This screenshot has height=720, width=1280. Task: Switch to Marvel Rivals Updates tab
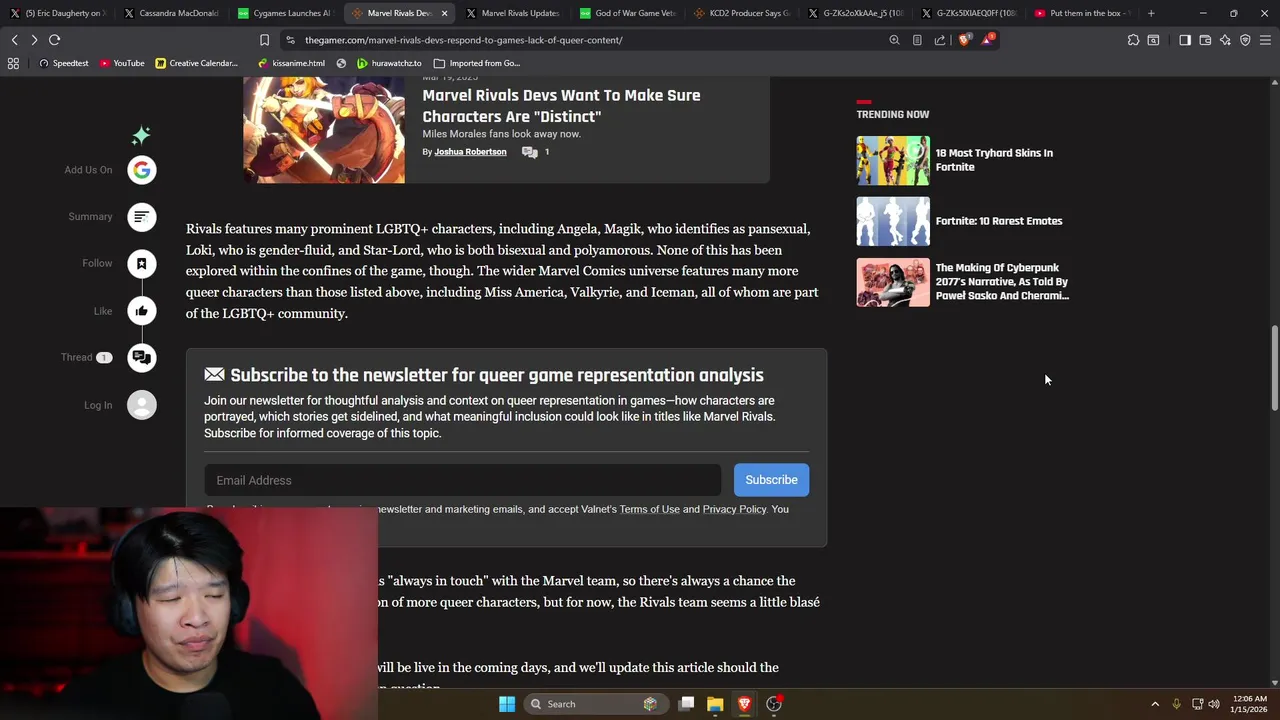pyautogui.click(x=514, y=13)
